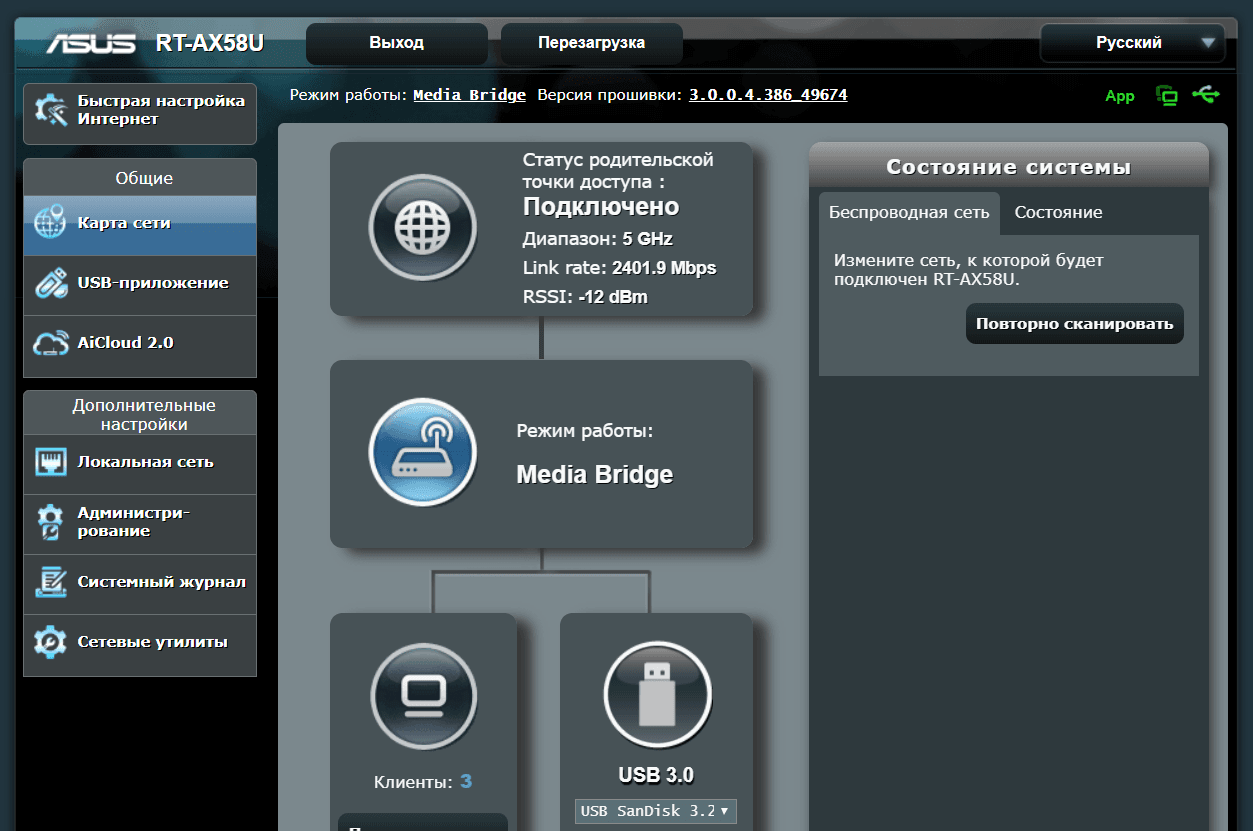Click the Диапазон: 5 GHz text
1253x831 pixels.
(x=598, y=239)
